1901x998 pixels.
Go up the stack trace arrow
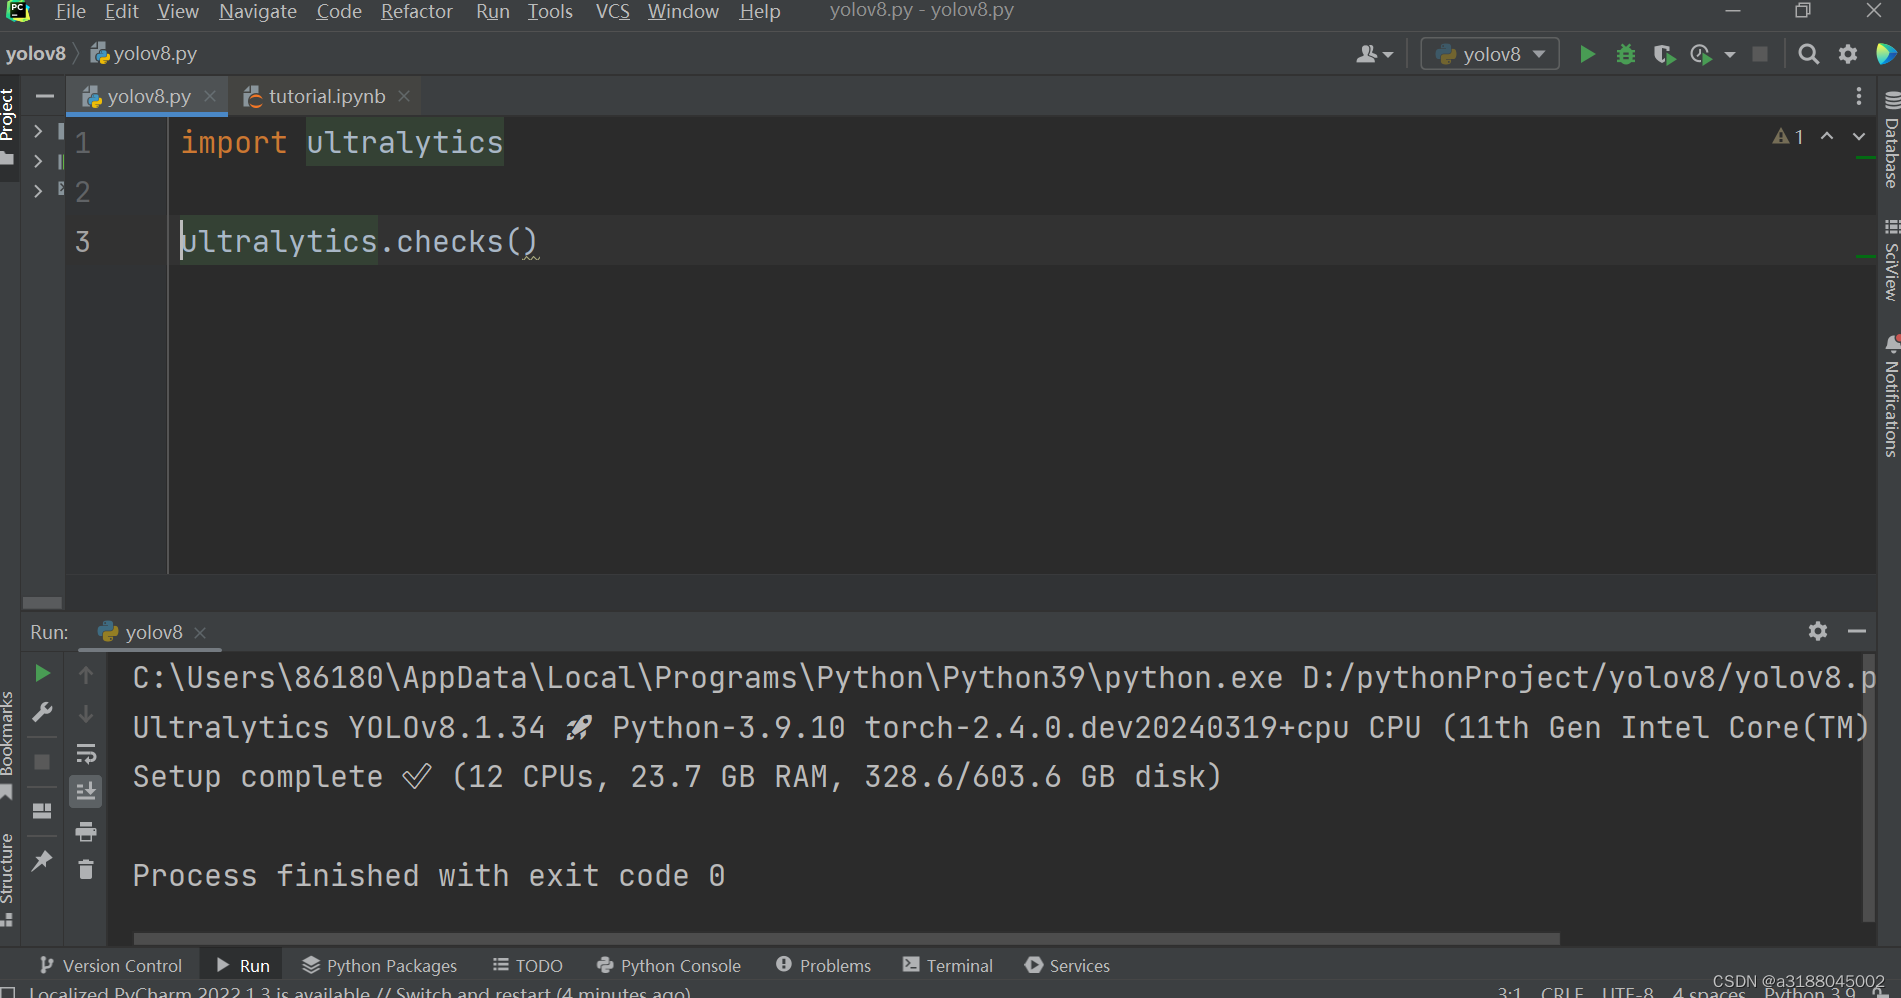point(86,675)
